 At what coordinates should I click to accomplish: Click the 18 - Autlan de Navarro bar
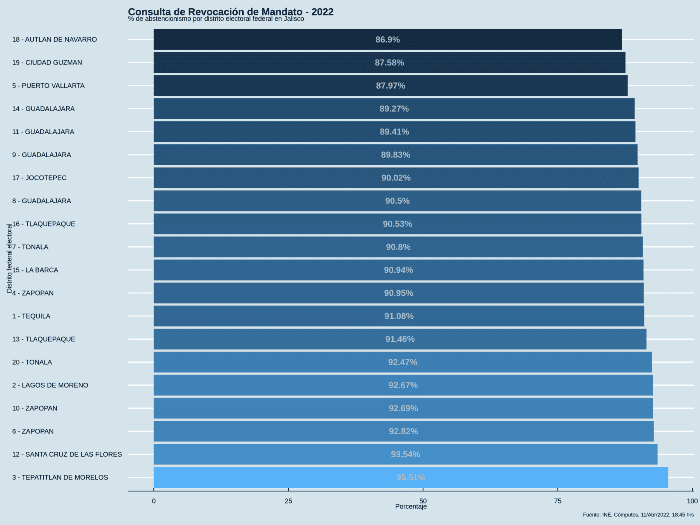pos(387,39)
